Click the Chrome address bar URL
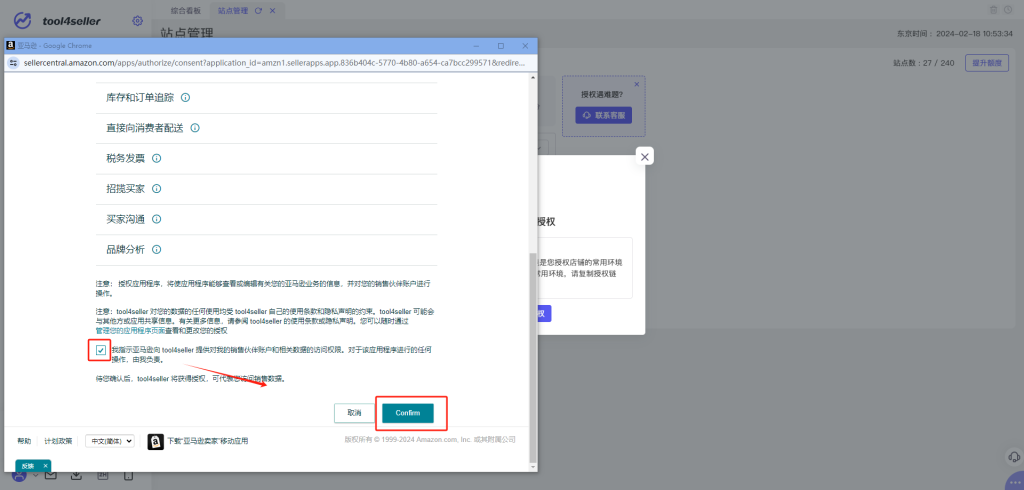Image resolution: width=1024 pixels, height=490 pixels. tap(274, 63)
